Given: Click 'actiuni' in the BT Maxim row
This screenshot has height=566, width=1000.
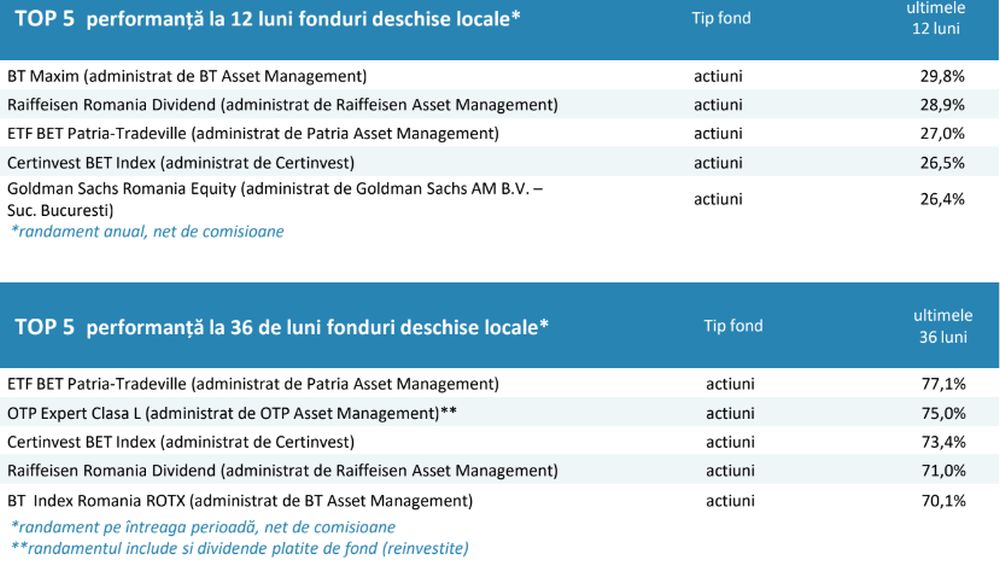Looking at the screenshot, I should point(718,76).
